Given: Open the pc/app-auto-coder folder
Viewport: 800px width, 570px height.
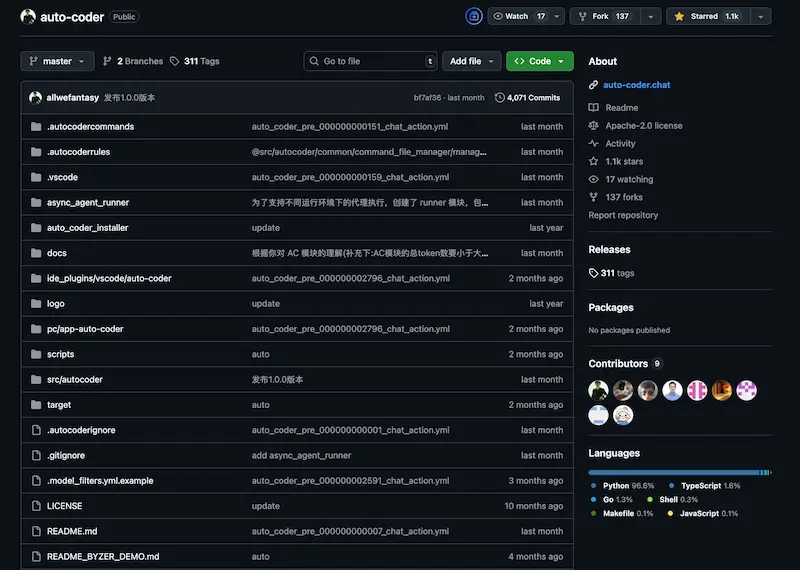Looking at the screenshot, I should [x=85, y=329].
